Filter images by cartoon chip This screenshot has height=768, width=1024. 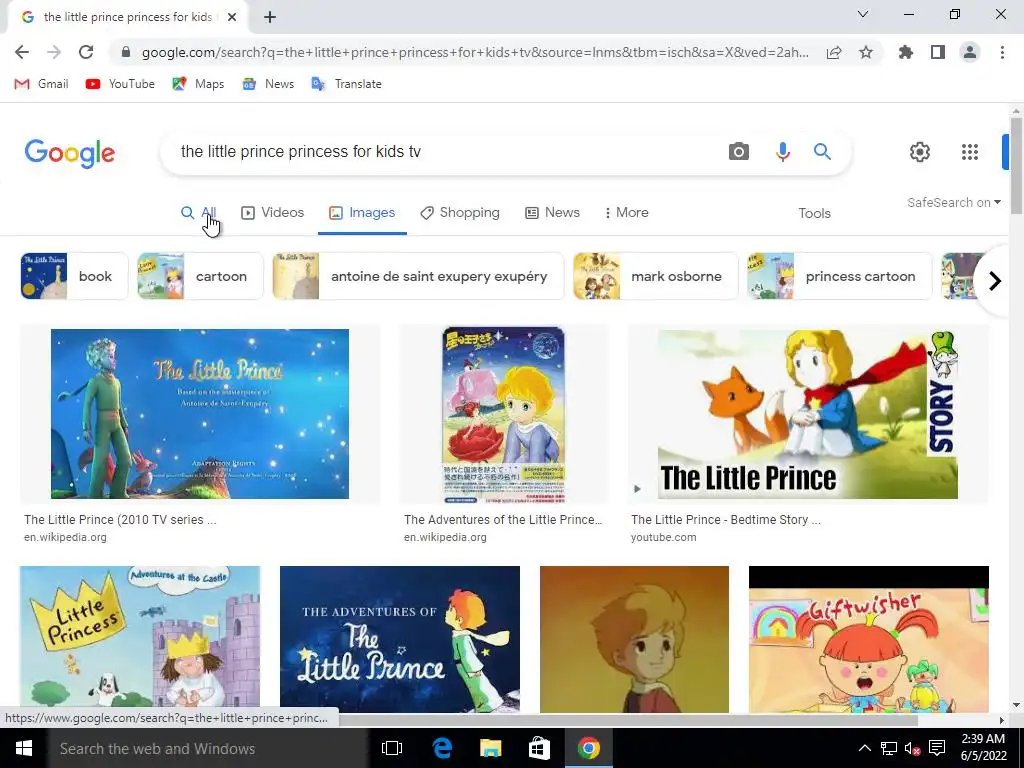tap(200, 276)
